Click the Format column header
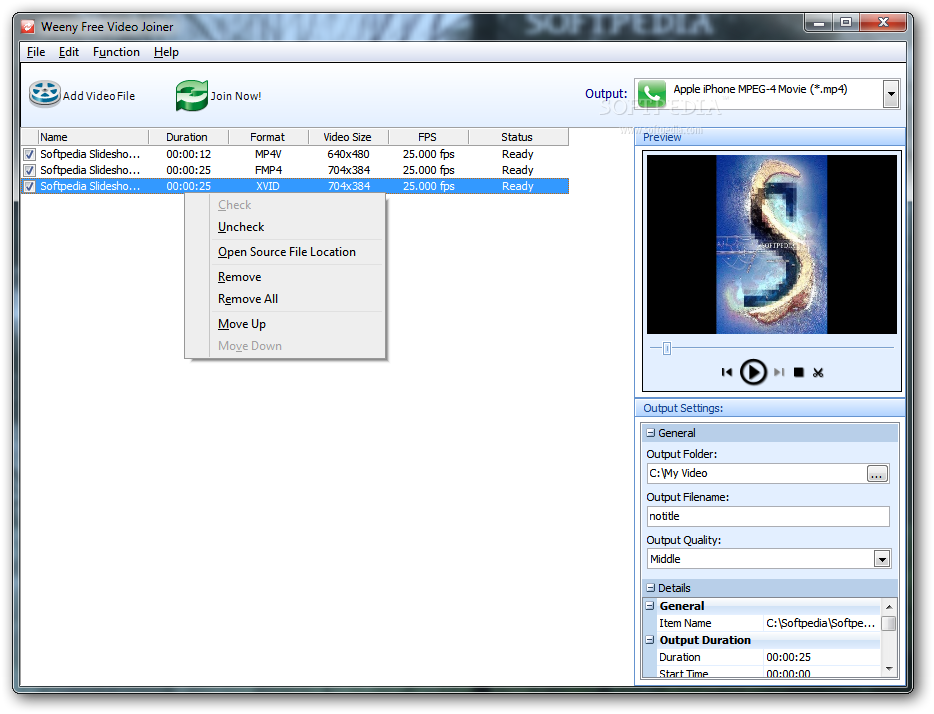The image size is (934, 714). 268,137
